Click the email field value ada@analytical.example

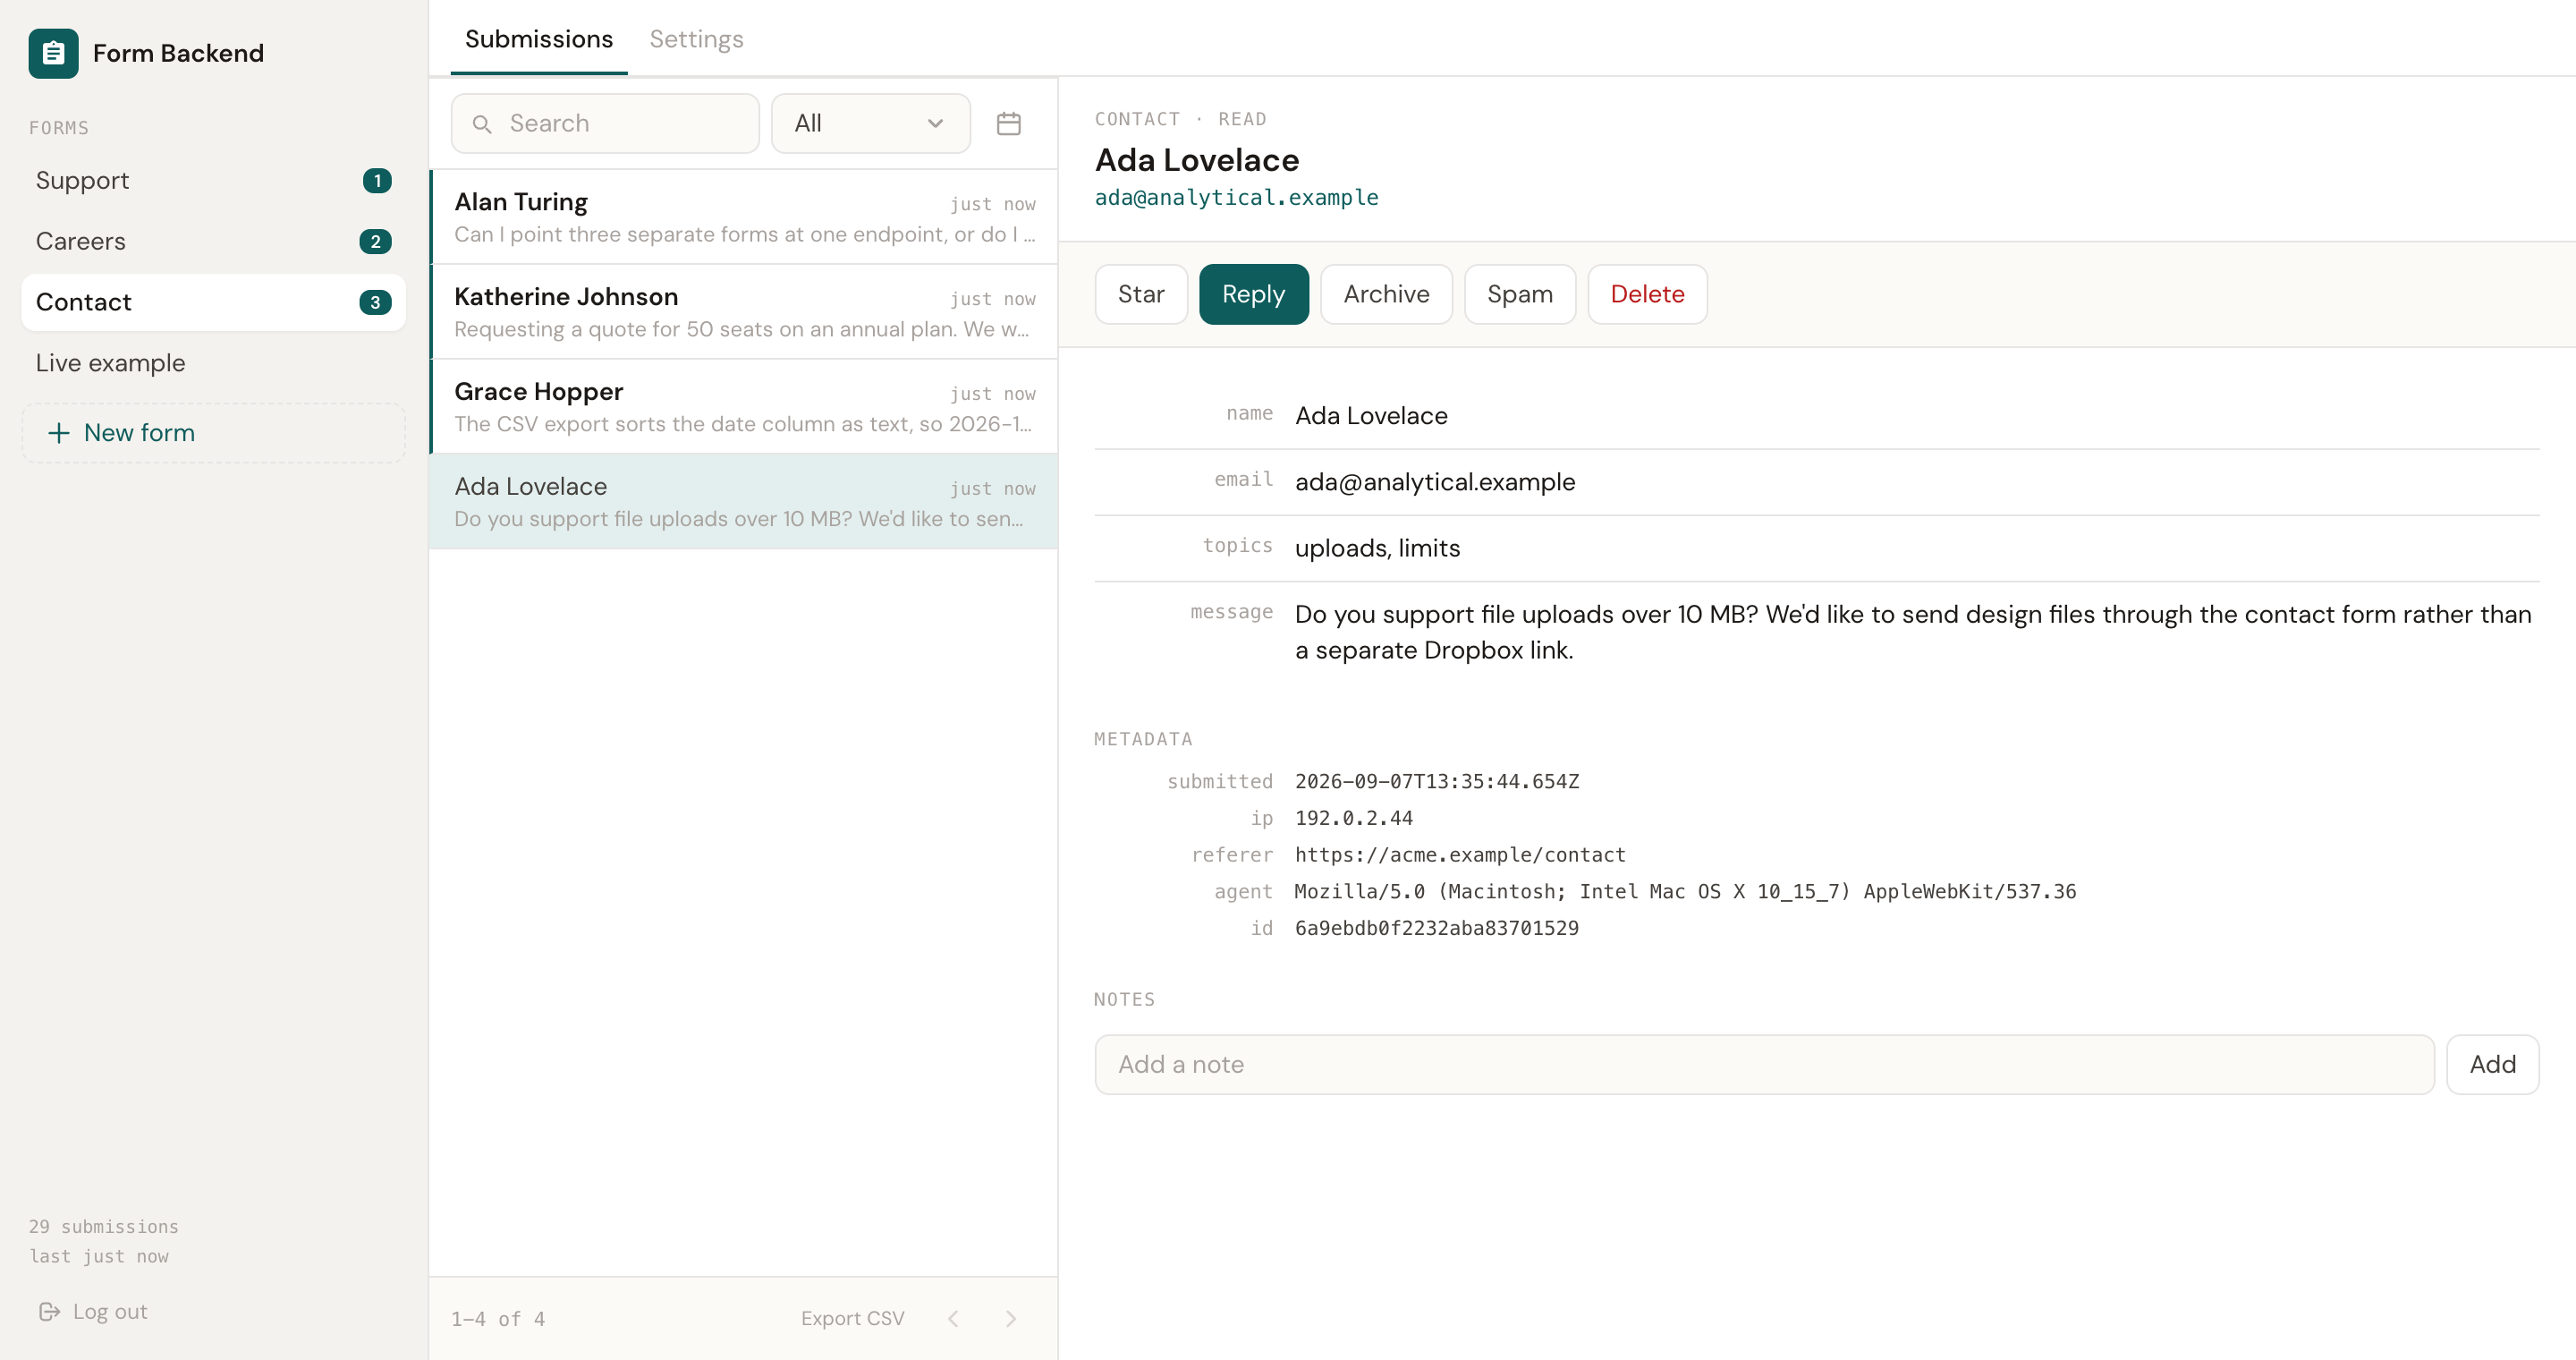click(x=1435, y=482)
